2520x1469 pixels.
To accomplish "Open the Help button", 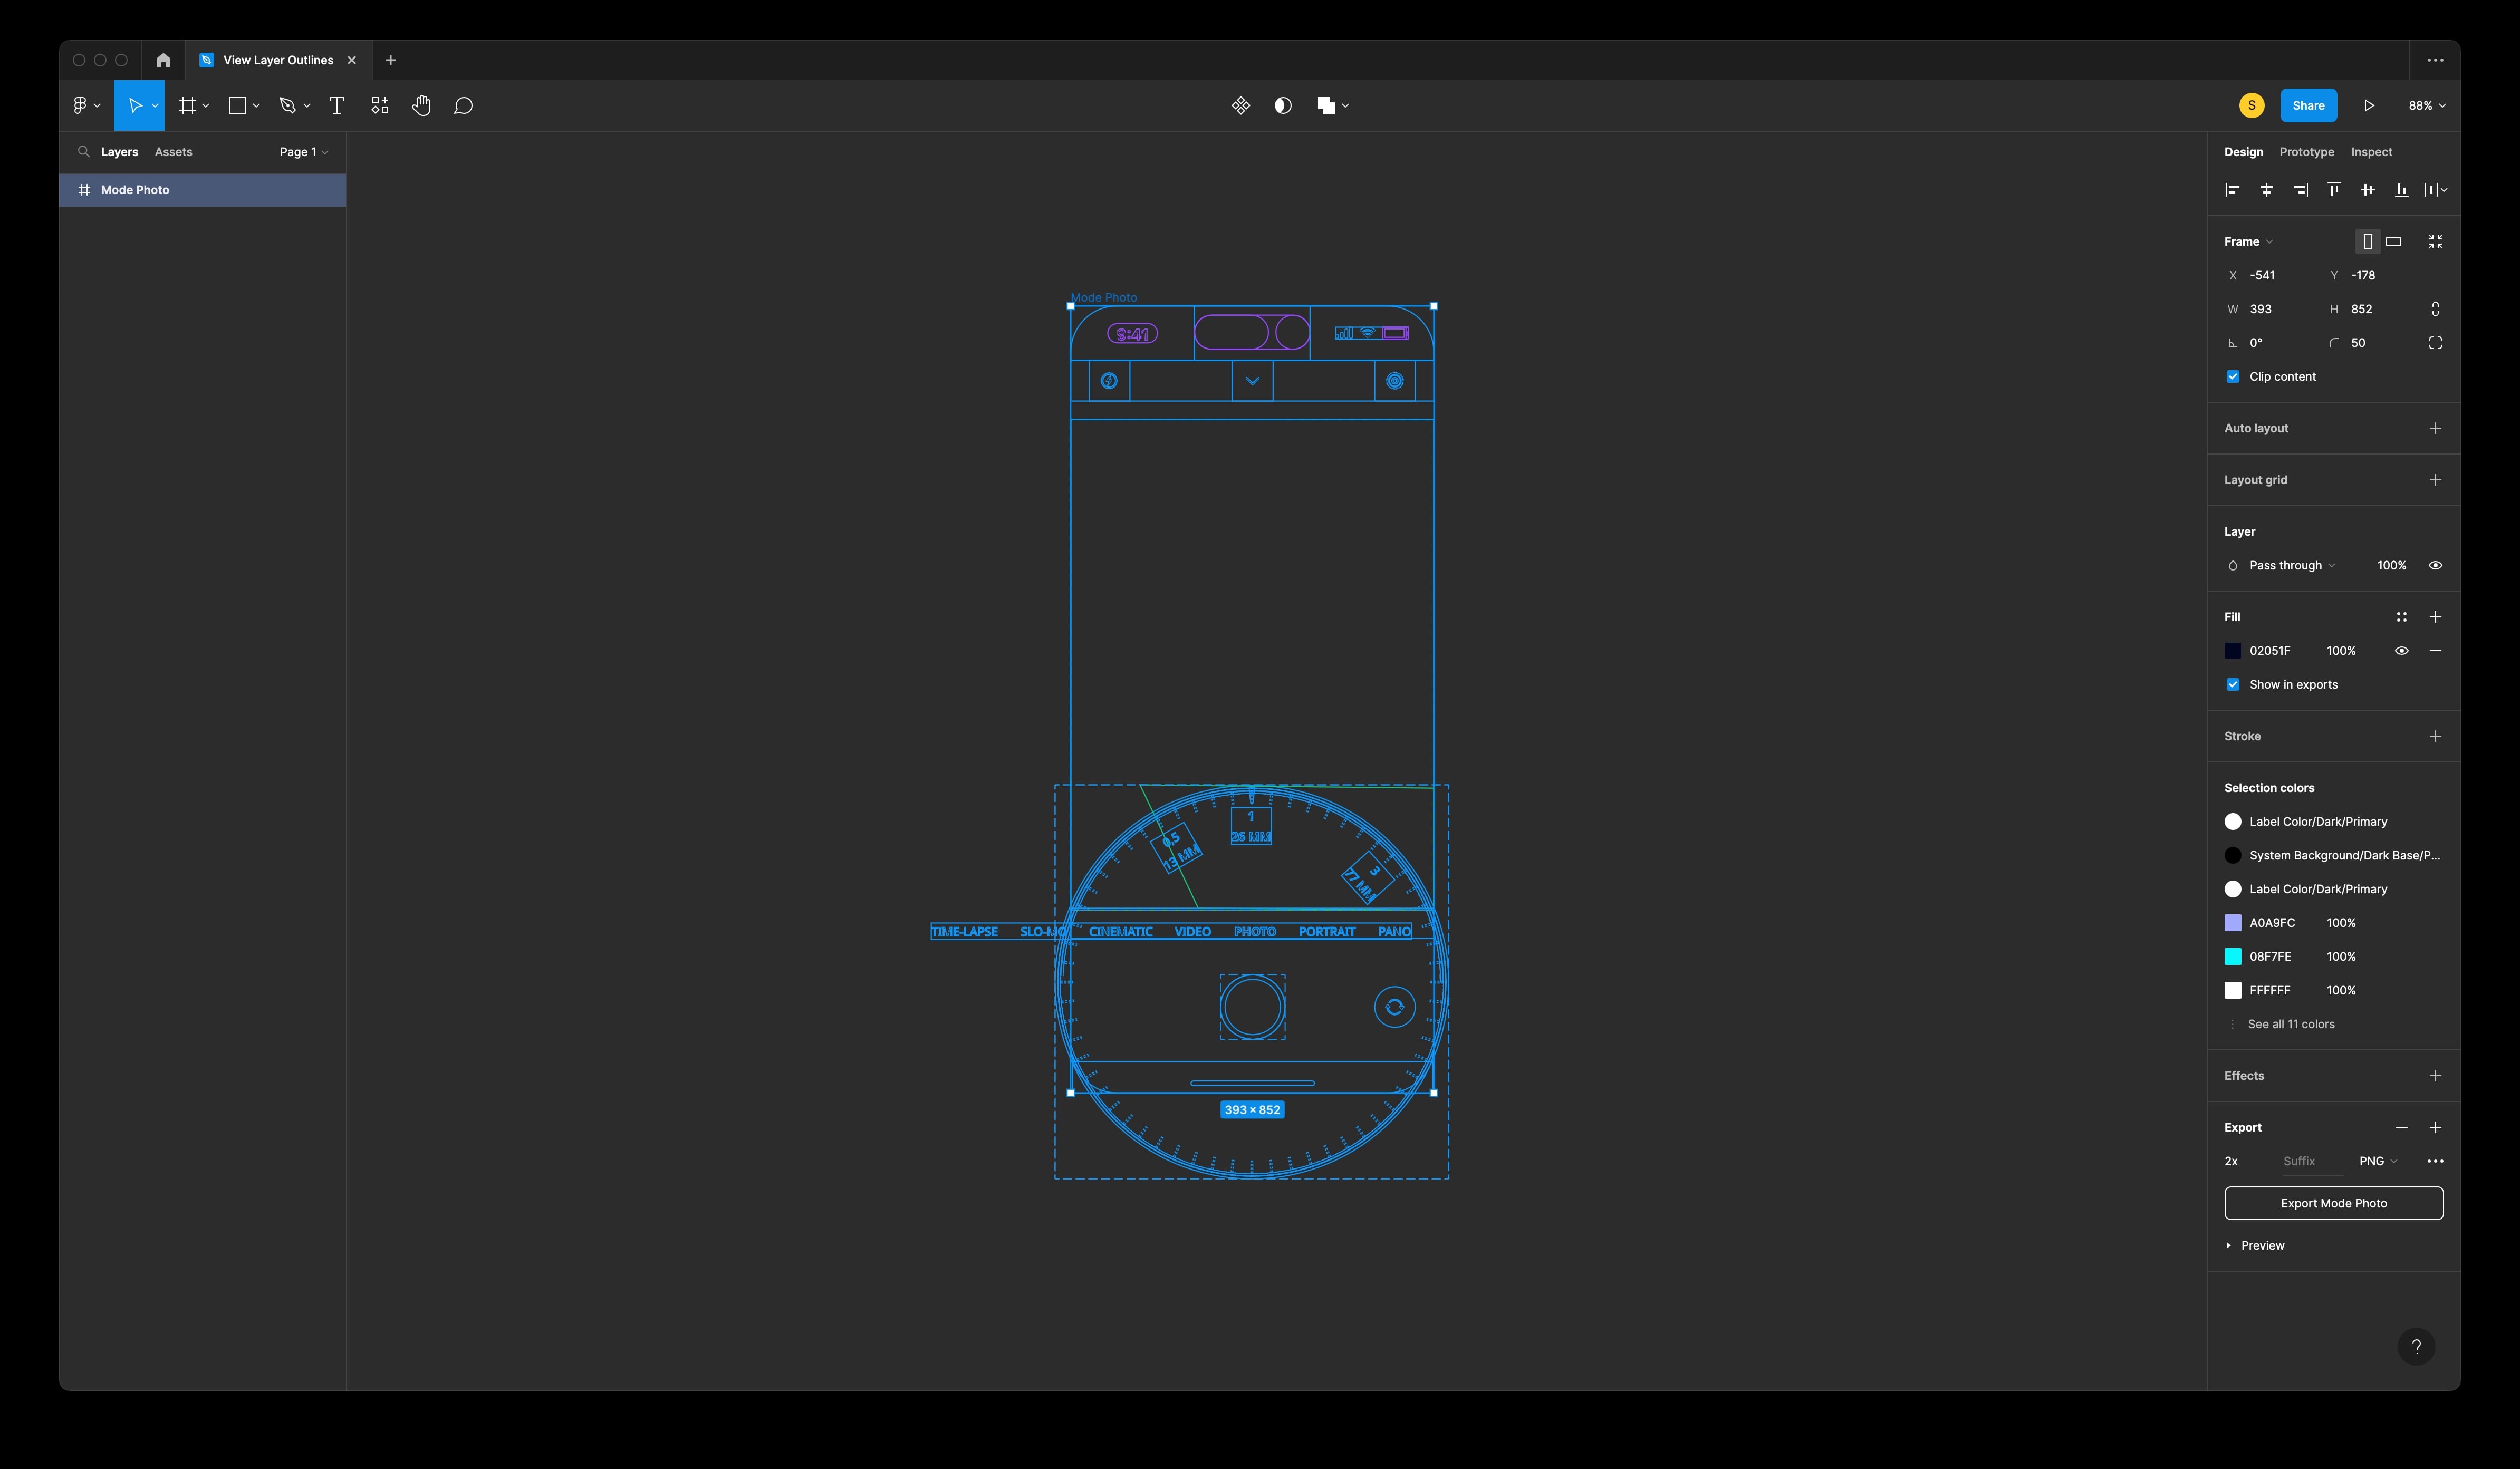I will point(2416,1346).
